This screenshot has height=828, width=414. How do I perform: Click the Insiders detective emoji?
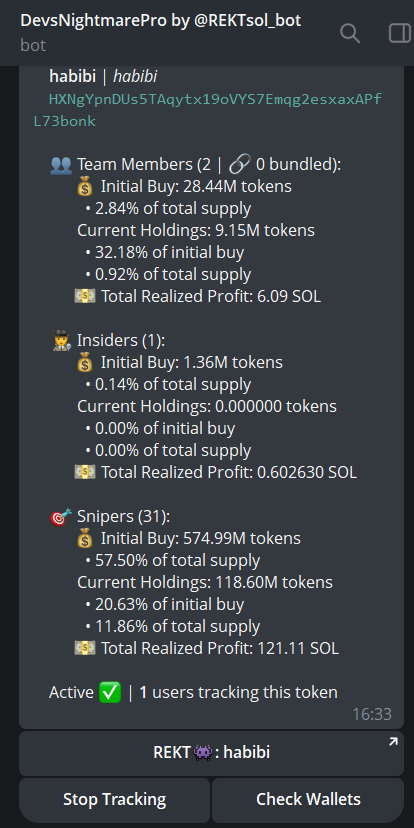61,341
